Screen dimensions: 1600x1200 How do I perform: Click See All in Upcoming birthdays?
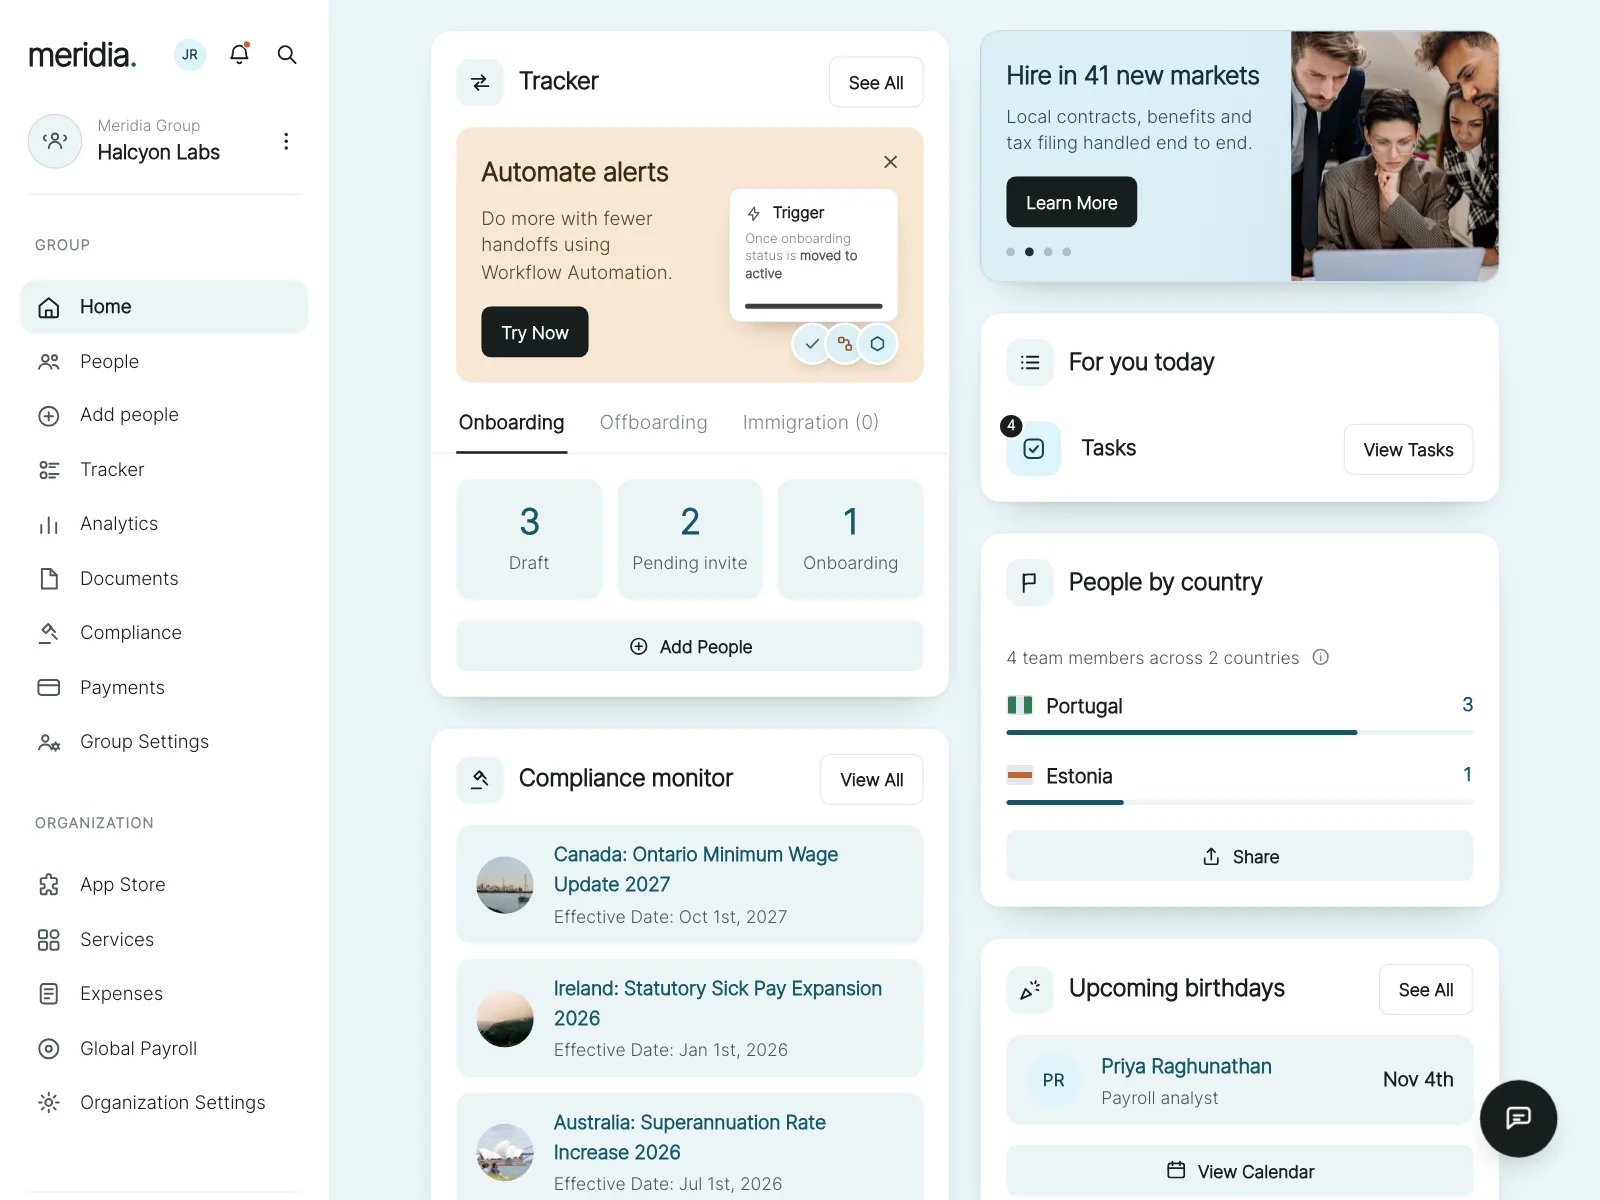coord(1426,990)
